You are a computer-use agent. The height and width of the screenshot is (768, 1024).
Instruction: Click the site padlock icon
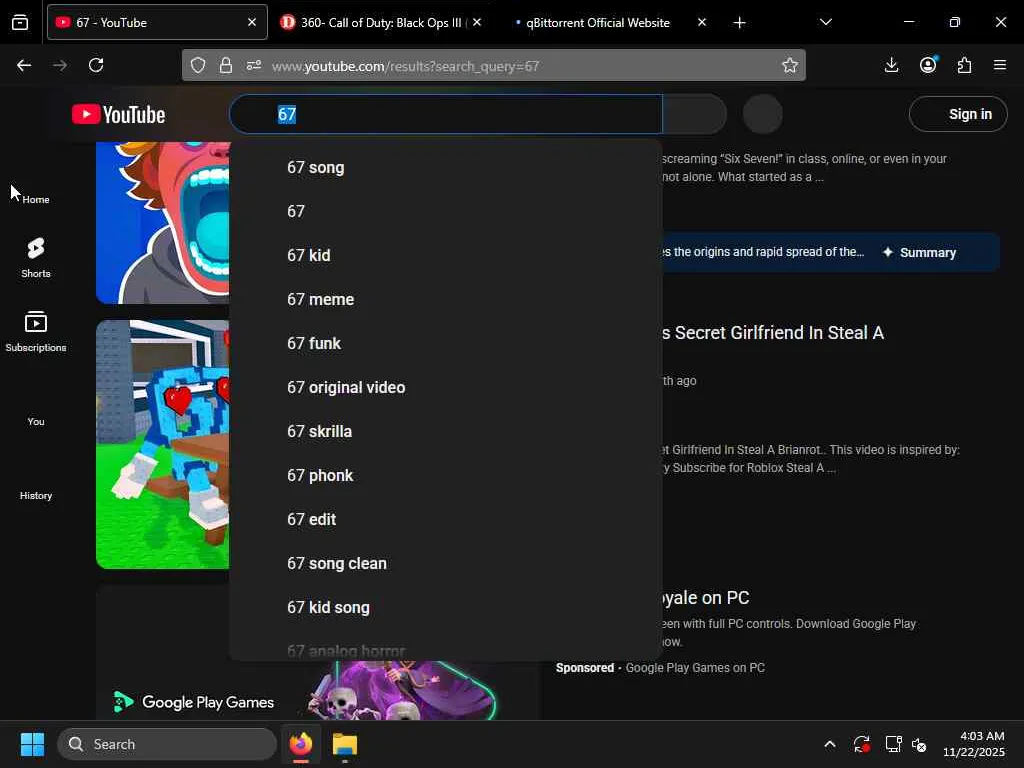click(226, 65)
